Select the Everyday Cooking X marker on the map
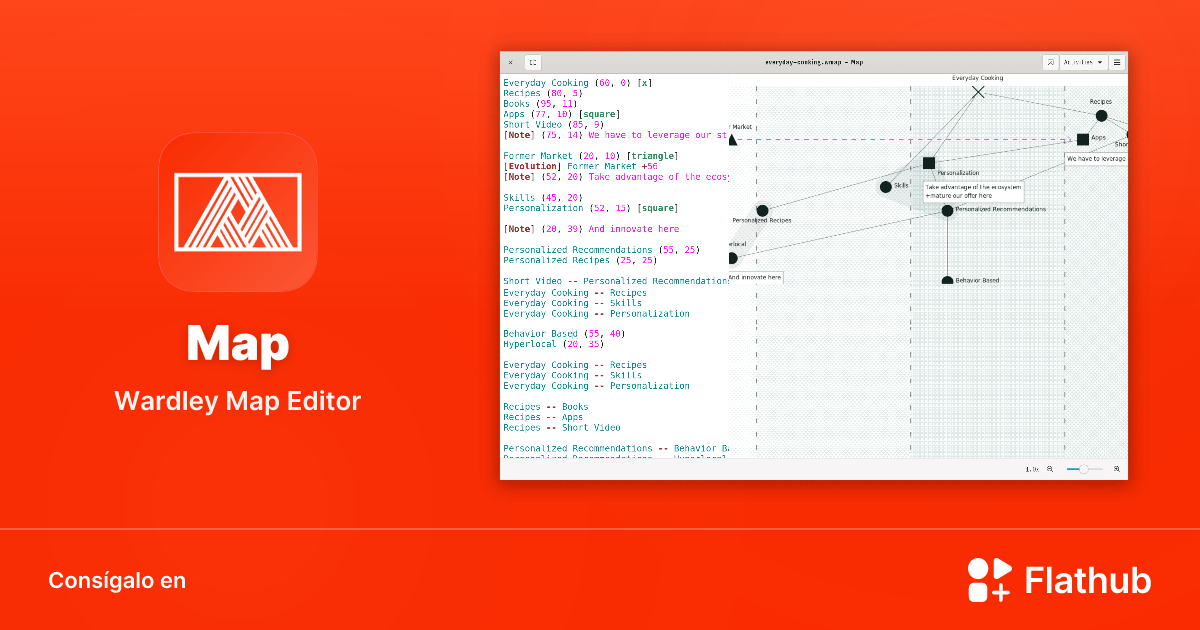This screenshot has height=630, width=1200. pos(978,91)
